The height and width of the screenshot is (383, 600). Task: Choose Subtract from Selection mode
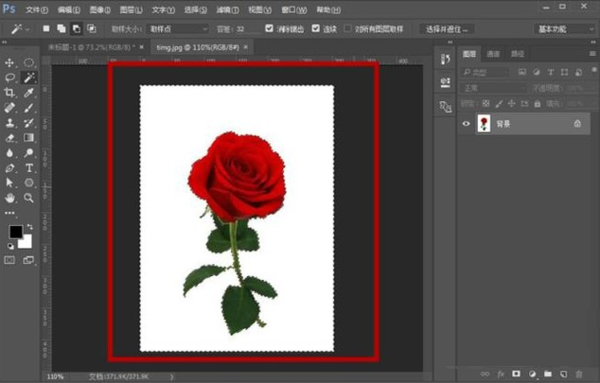pos(77,29)
